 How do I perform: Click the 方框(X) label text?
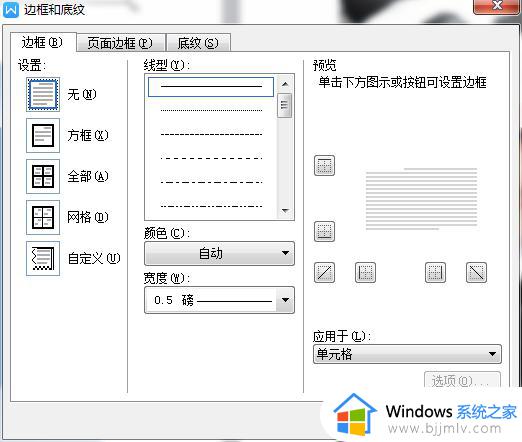point(88,135)
